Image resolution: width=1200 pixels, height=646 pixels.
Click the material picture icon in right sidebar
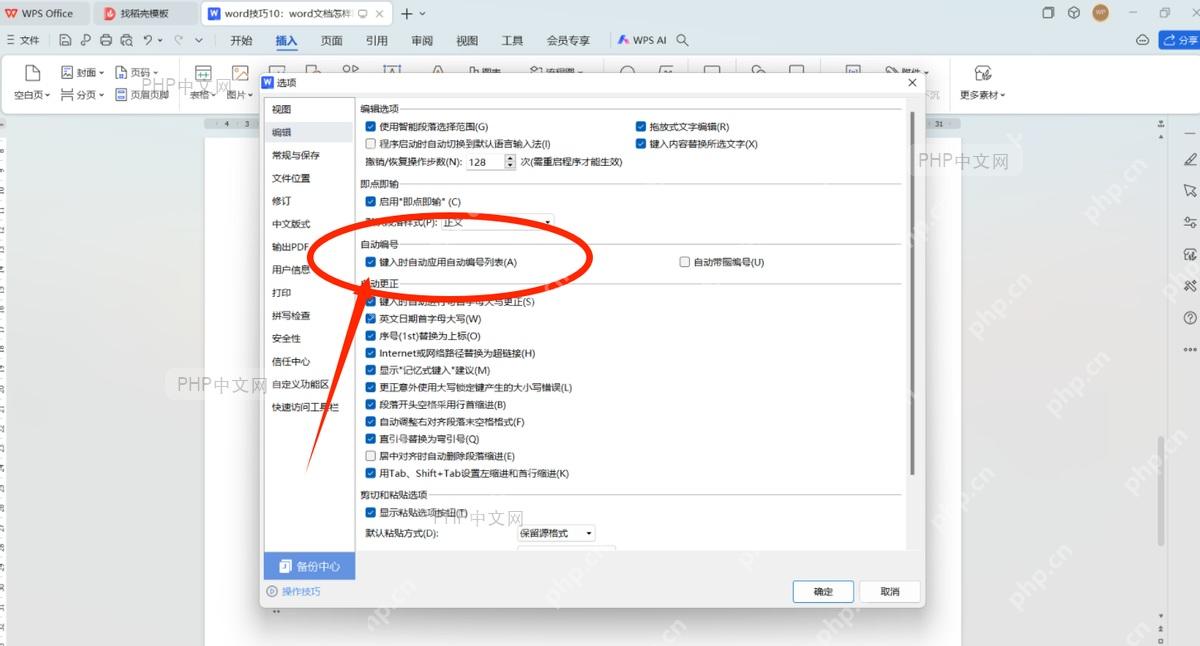[x=1190, y=254]
